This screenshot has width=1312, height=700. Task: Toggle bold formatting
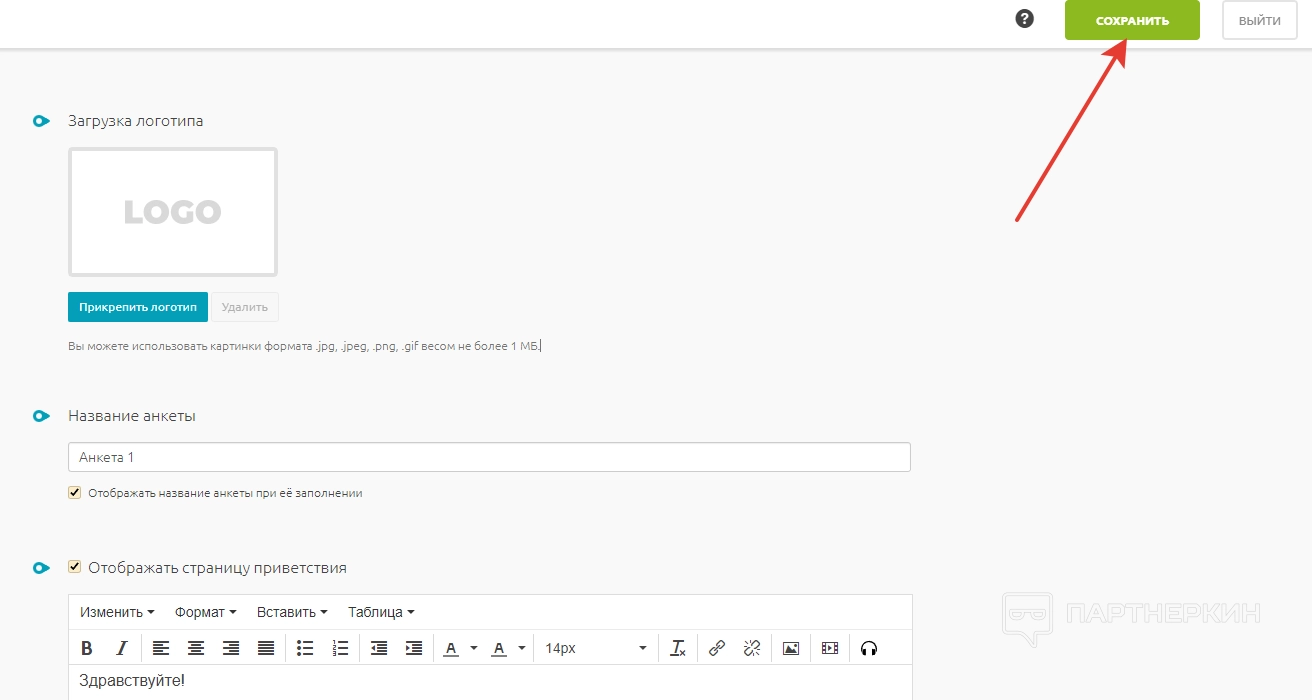tap(87, 648)
